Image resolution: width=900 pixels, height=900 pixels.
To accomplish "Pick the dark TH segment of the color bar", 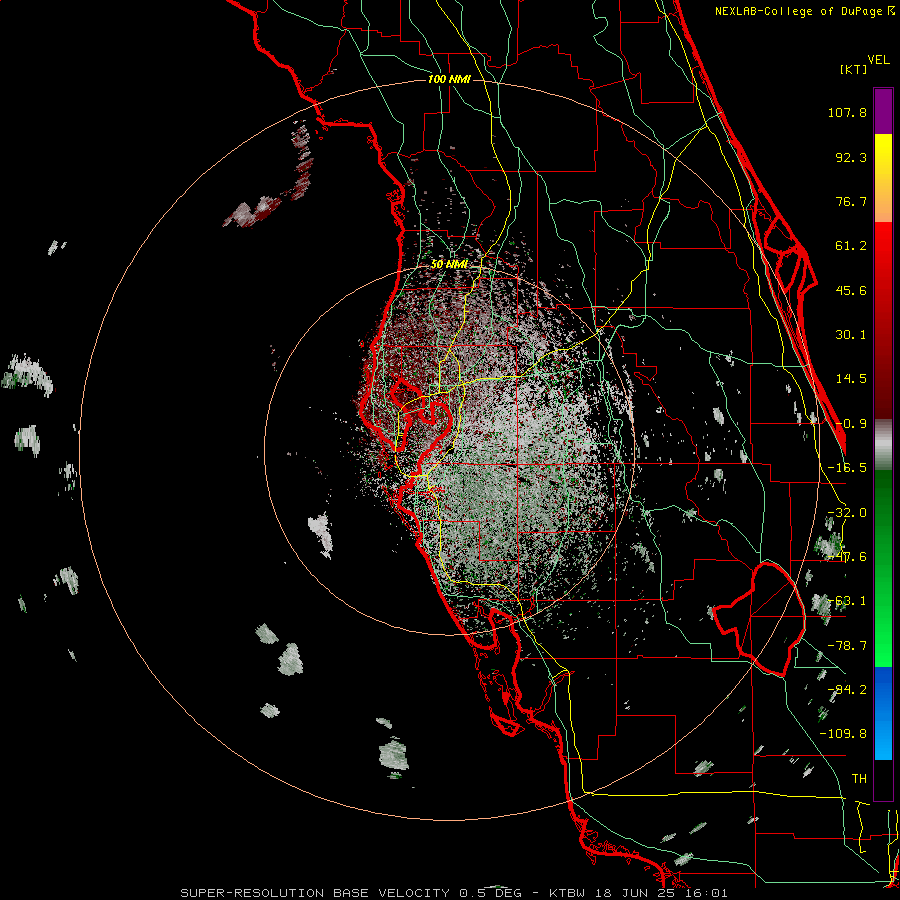I will pos(883,779).
